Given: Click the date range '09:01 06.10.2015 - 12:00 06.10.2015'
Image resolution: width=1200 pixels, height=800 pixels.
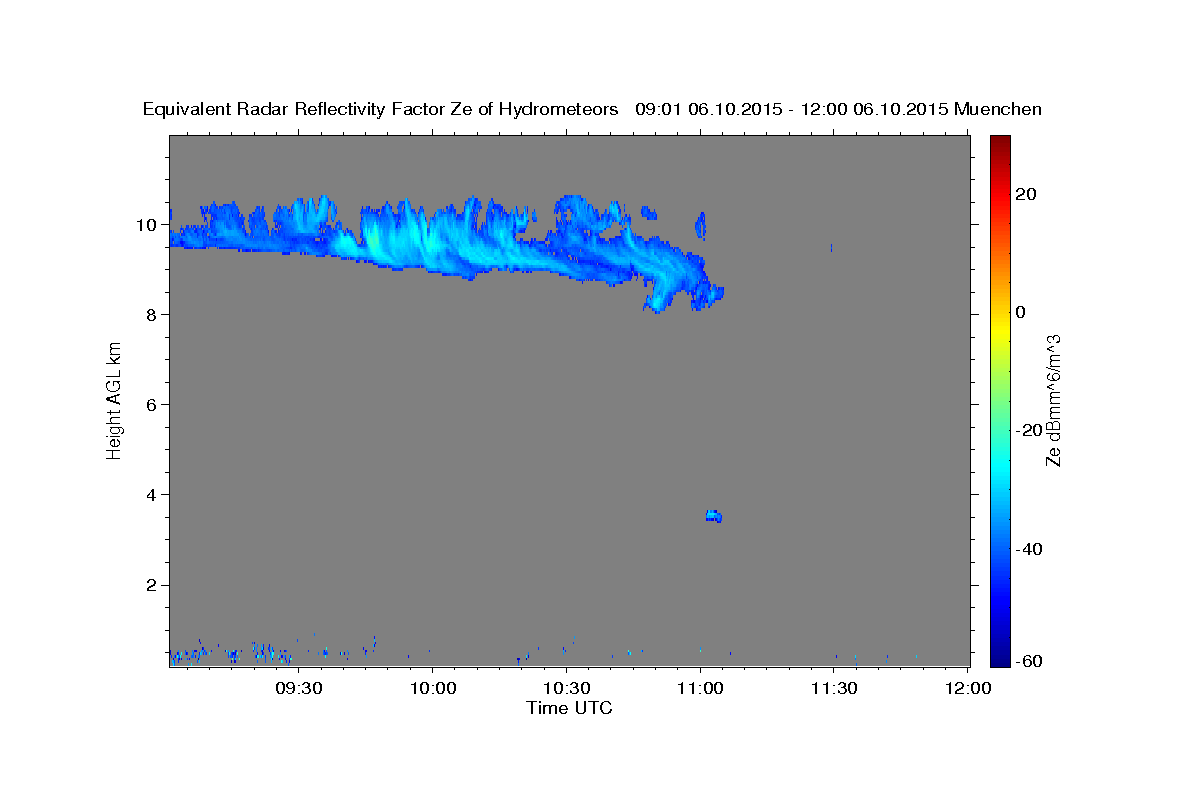Looking at the screenshot, I should pyautogui.click(x=792, y=109).
